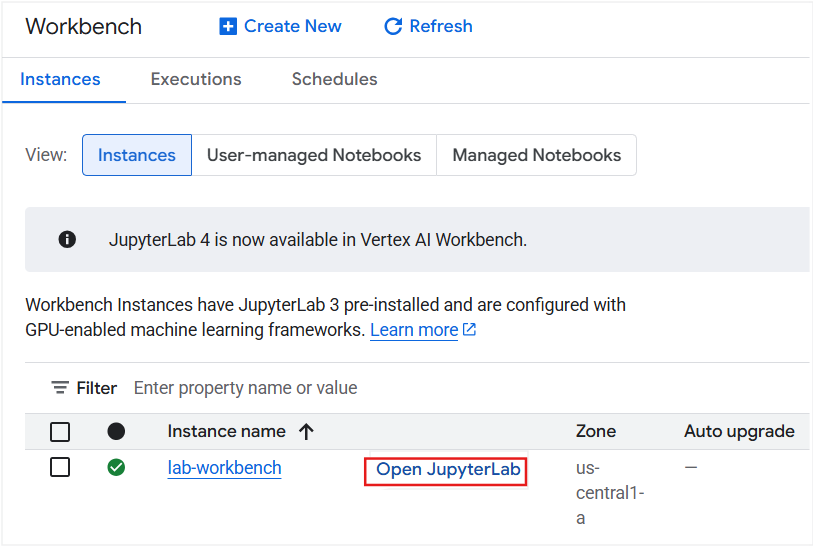Tick the select-all checkbox in table header
Image resolution: width=813 pixels, height=547 pixels.
[60, 432]
